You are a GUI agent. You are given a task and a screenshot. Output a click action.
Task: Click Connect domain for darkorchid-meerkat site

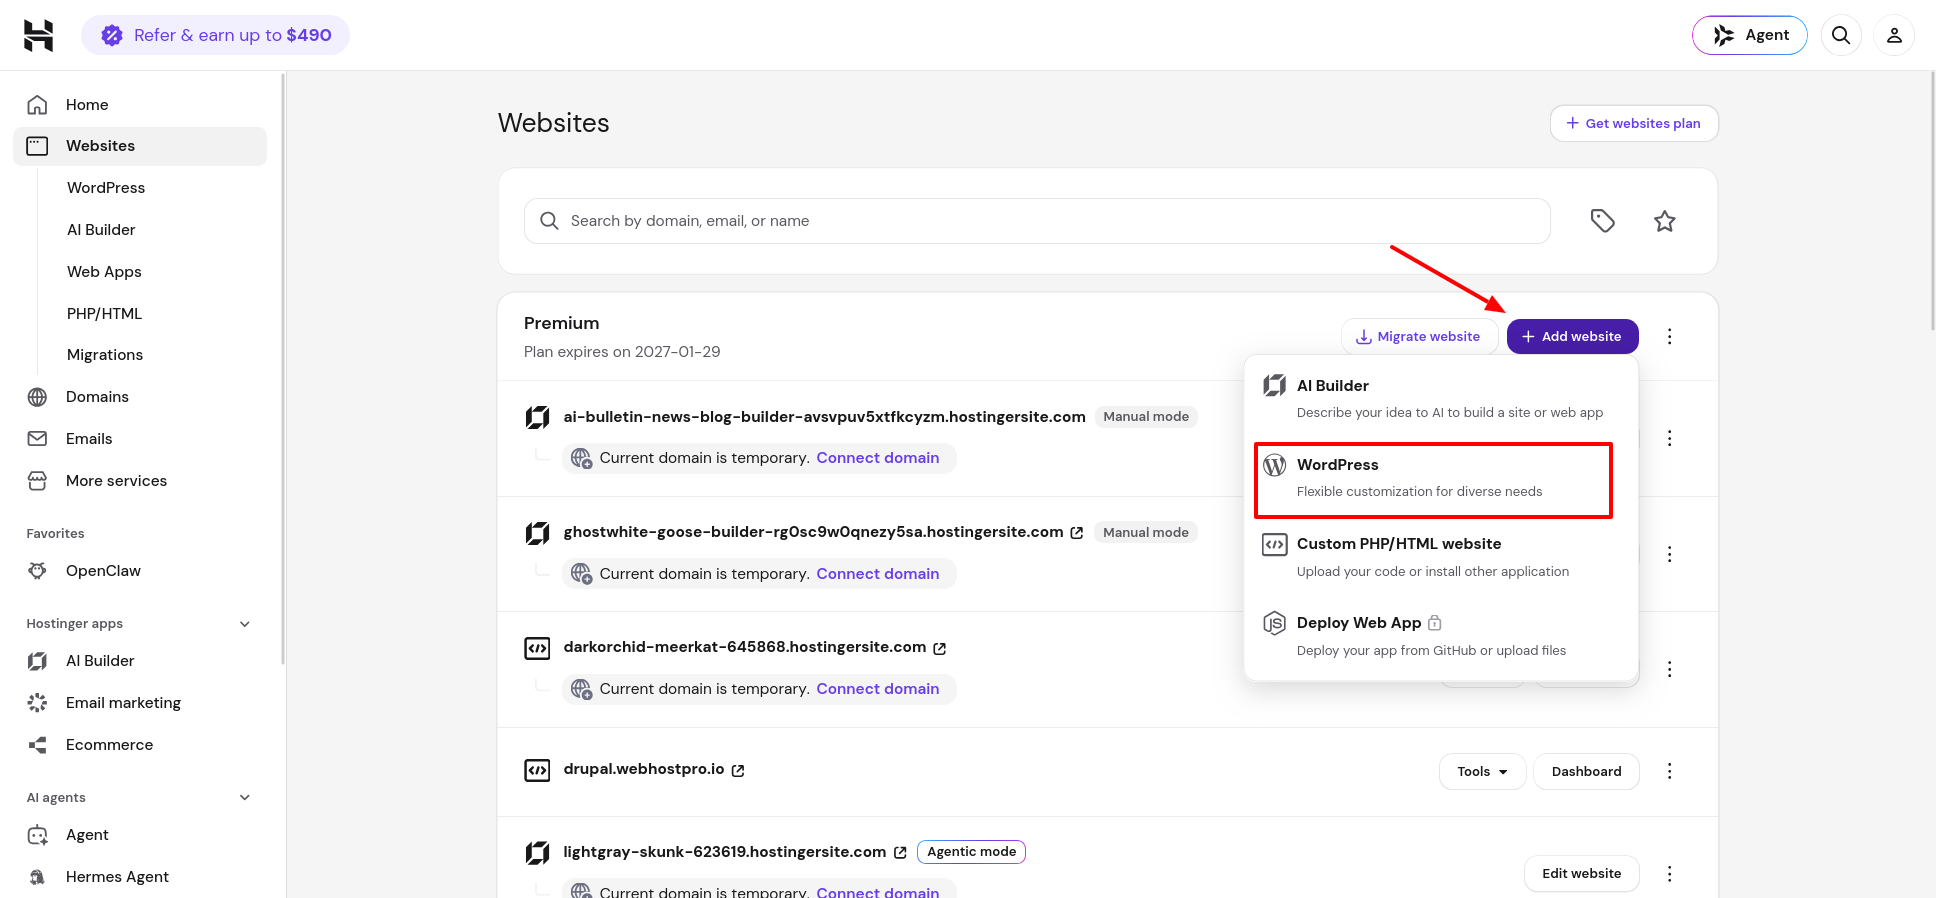[x=877, y=689]
